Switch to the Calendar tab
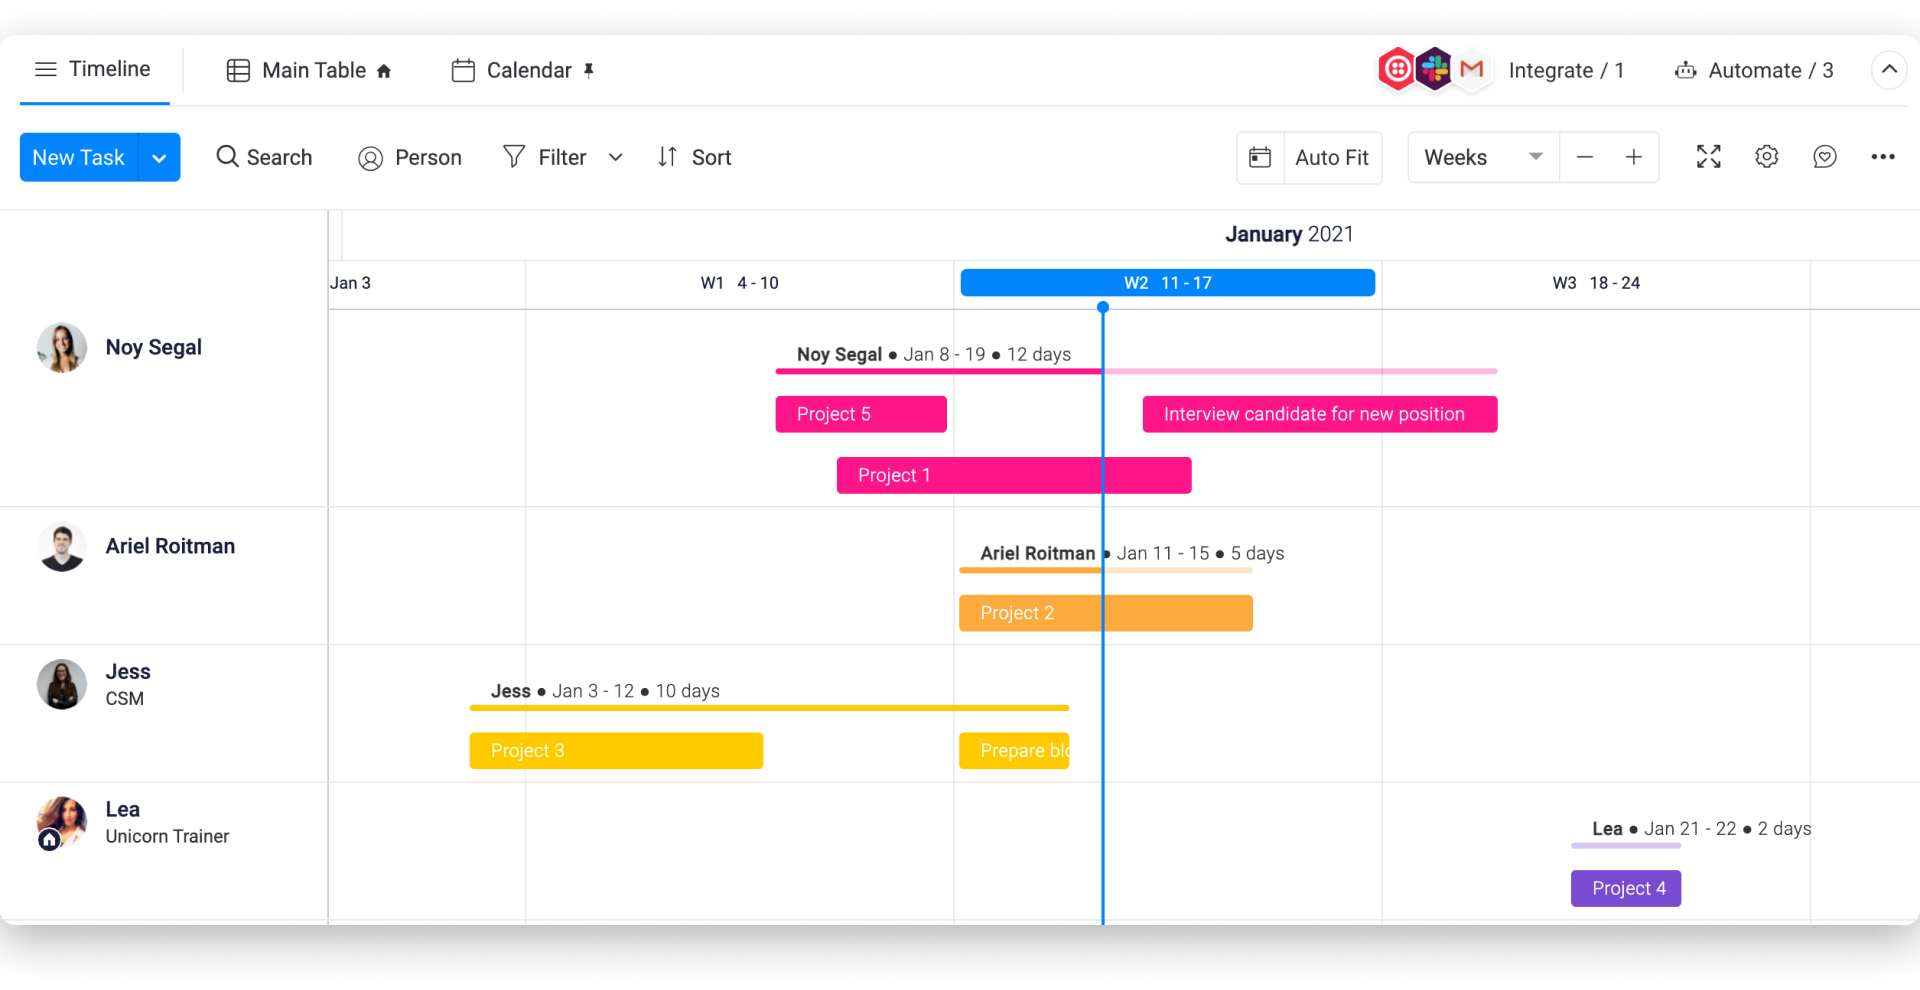Viewport: 1920px width, 990px height. 523,70
